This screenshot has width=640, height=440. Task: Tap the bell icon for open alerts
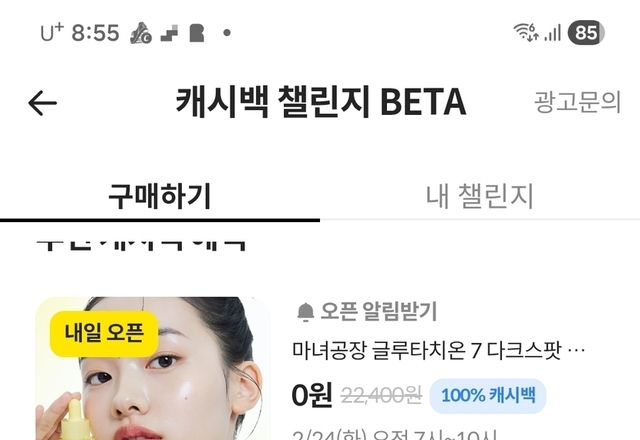click(305, 312)
